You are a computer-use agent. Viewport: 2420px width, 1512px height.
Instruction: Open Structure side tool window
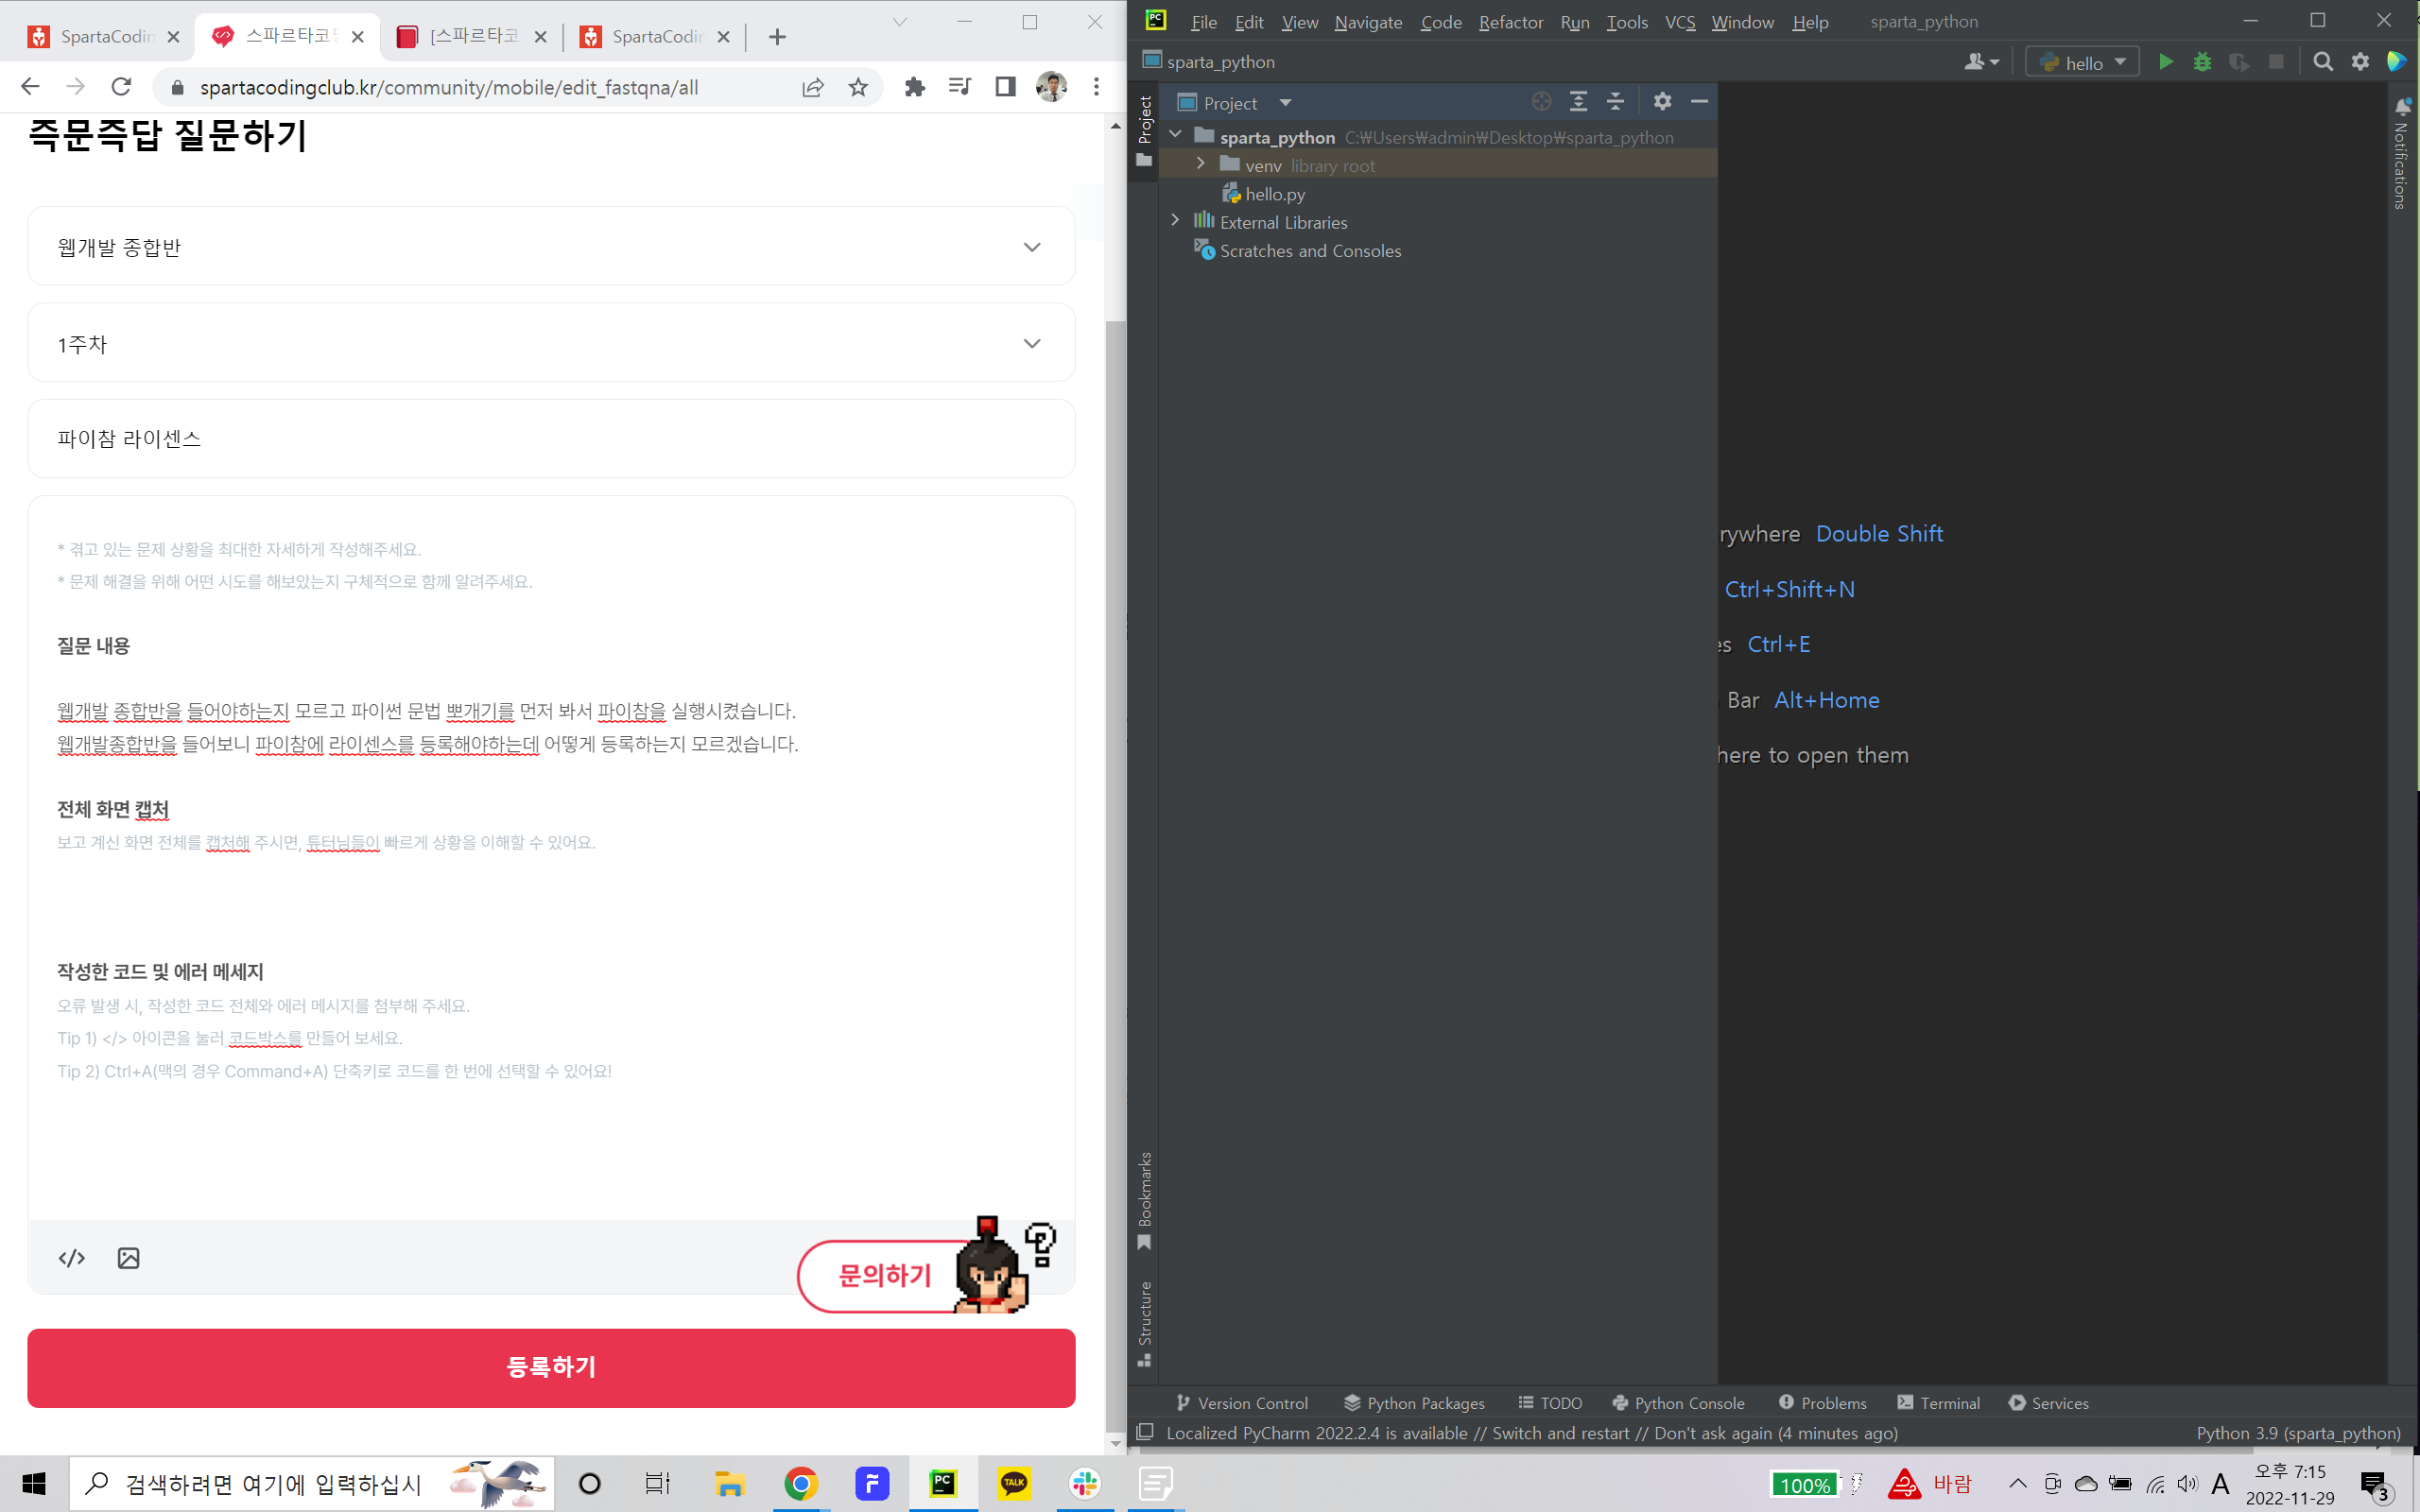pyautogui.click(x=1144, y=1323)
